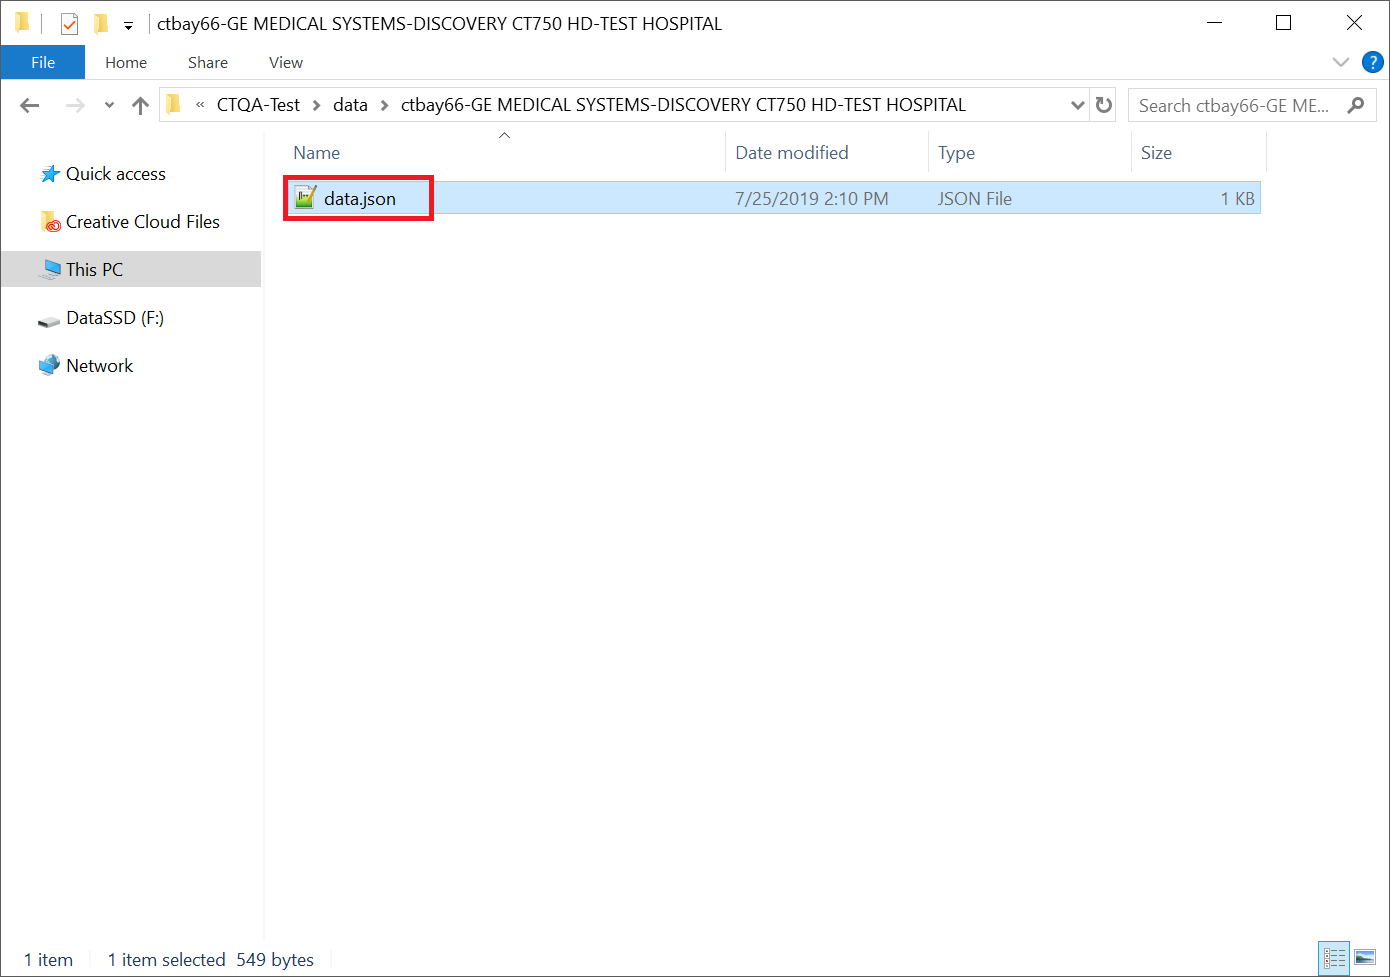Open Quick Access Toolbar customize dropdown
The width and height of the screenshot is (1390, 977).
(x=128, y=24)
